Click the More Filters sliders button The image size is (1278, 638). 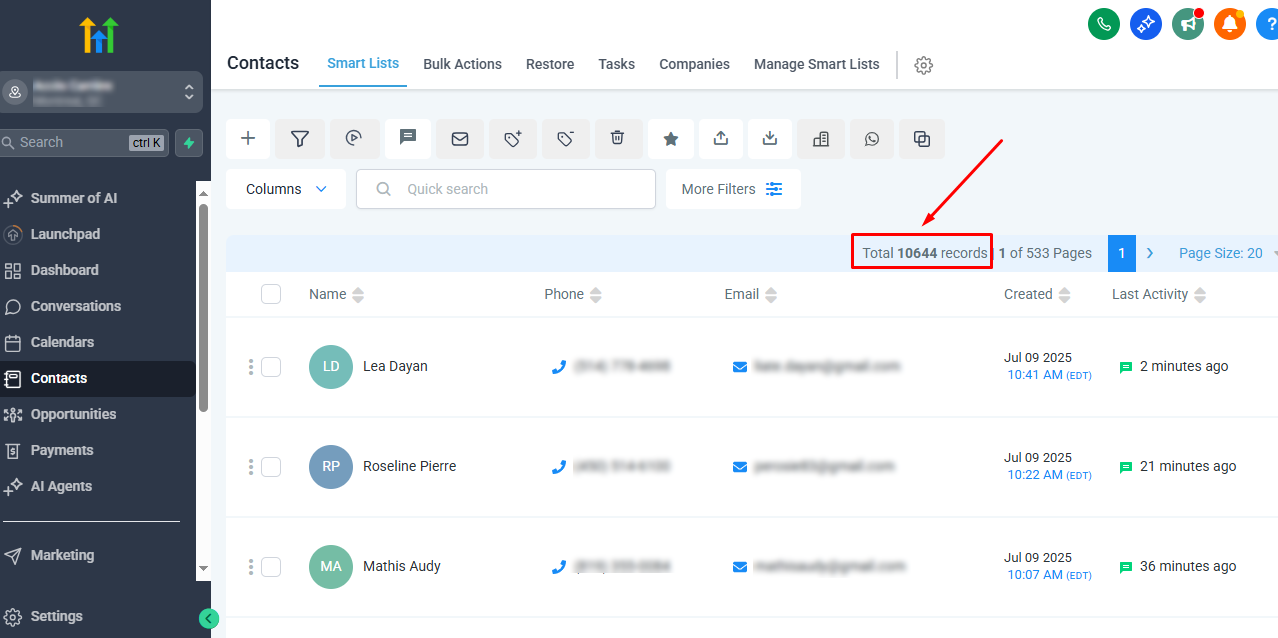(x=733, y=189)
